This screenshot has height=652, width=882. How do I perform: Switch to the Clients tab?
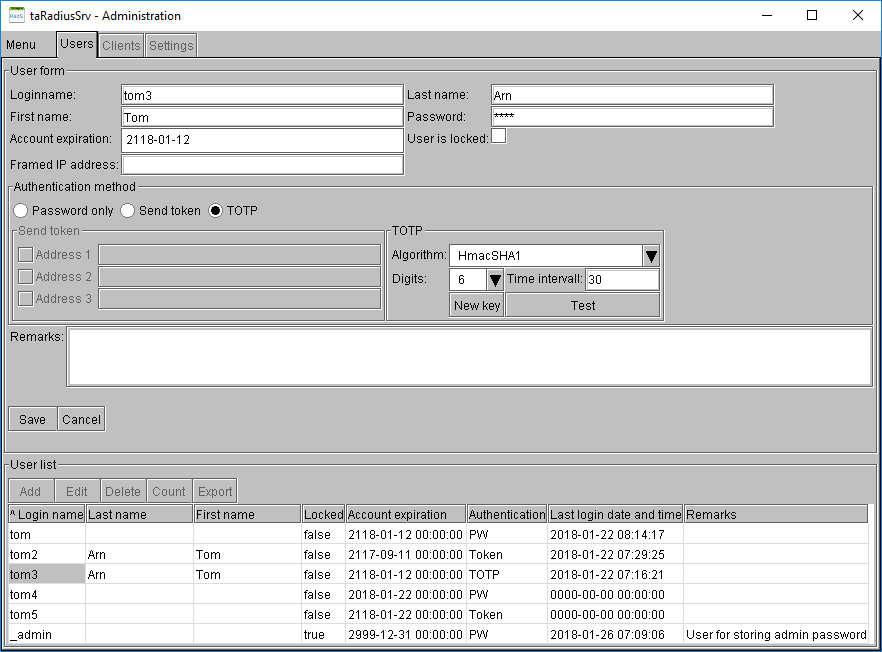coord(121,46)
